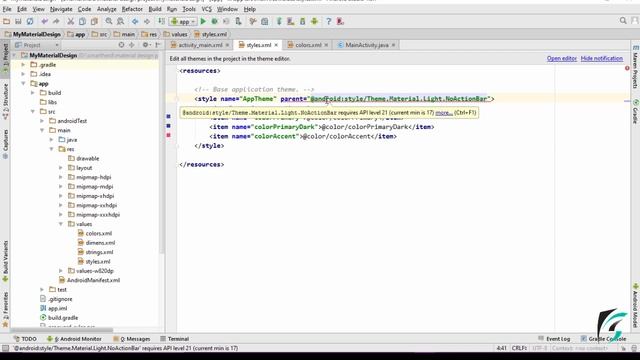This screenshot has height=360, width=640.
Task: Navigate forward arrow icon
Action: (x=147, y=21)
